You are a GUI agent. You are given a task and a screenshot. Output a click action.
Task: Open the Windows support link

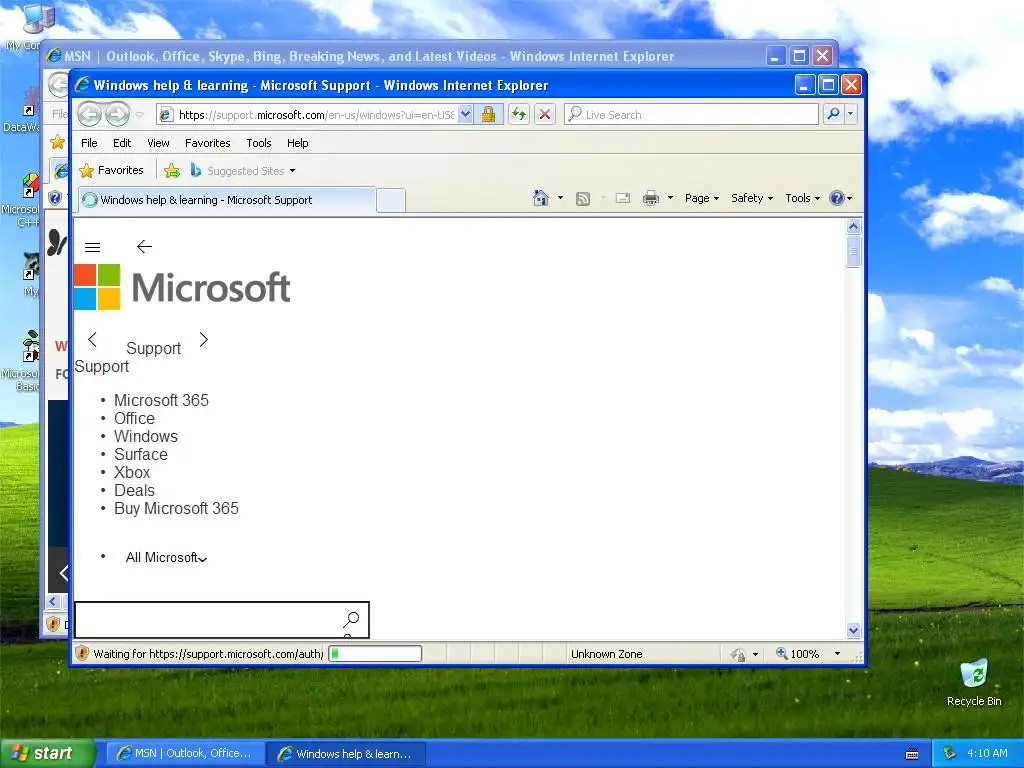click(146, 436)
